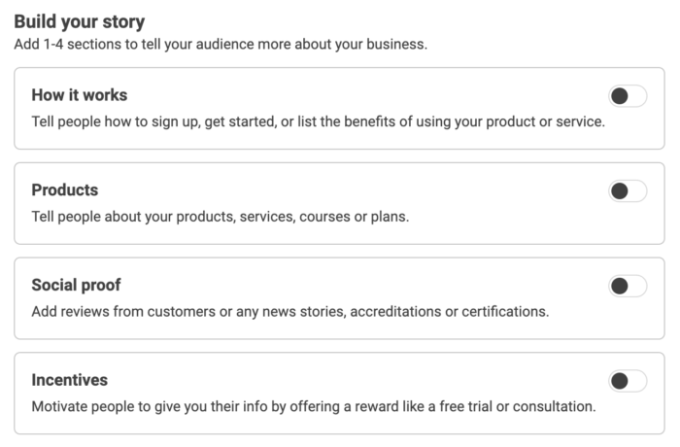Image resolution: width=680 pixels, height=447 pixels.
Task: Click the dark knob of Social proof switch
Action: [x=619, y=286]
